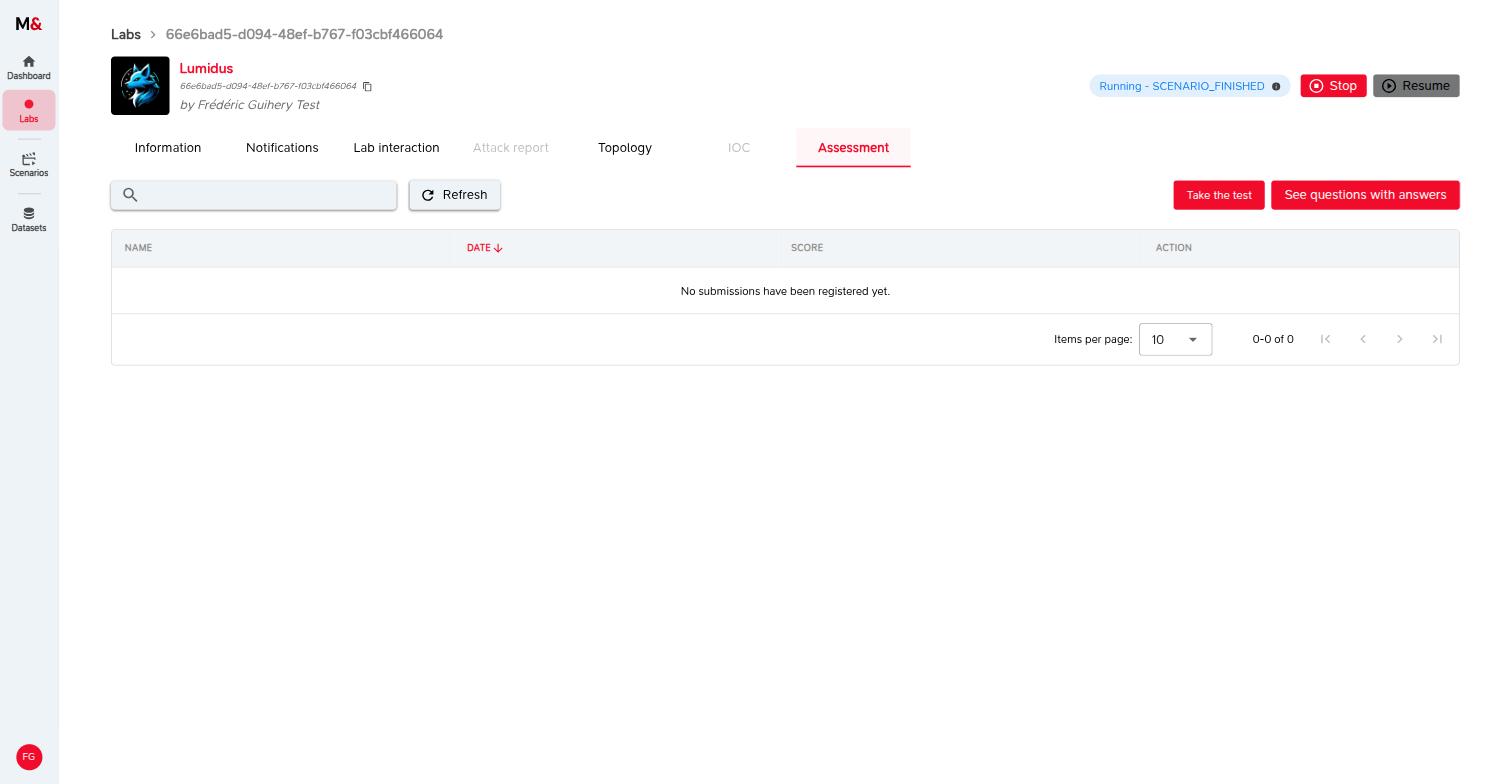This screenshot has width=1512, height=784.
Task: Select the Assessment tab
Action: coord(853,147)
